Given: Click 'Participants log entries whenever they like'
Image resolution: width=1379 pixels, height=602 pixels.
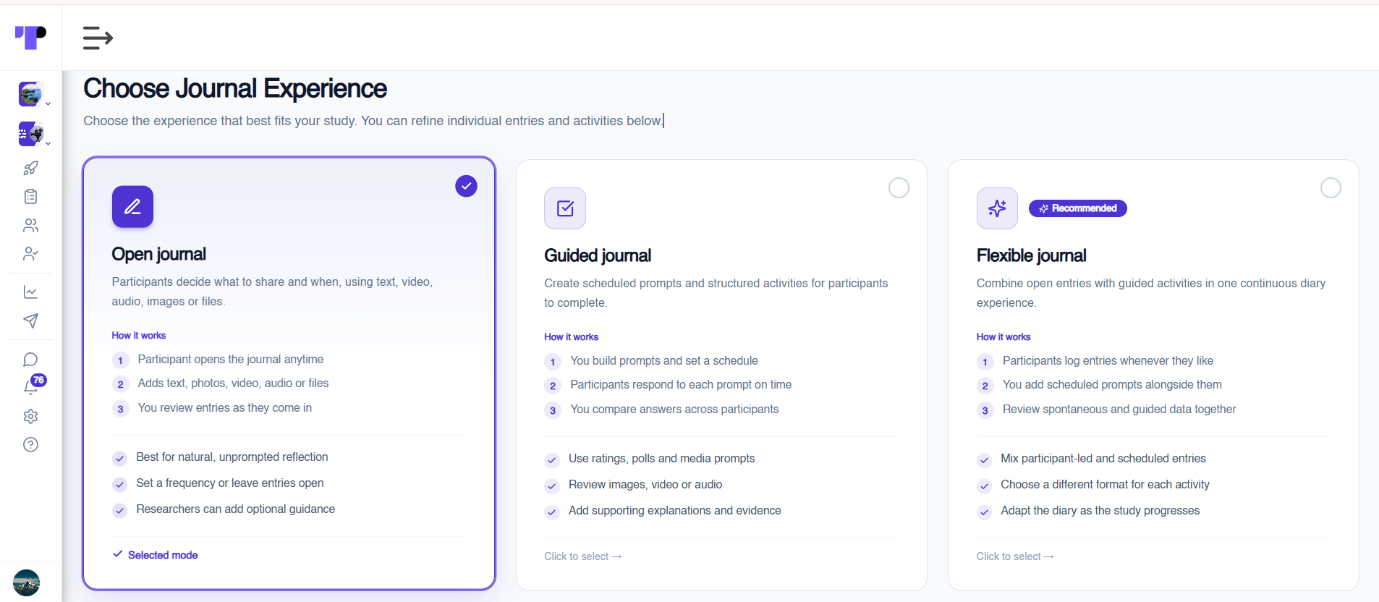Looking at the screenshot, I should (x=1108, y=361).
